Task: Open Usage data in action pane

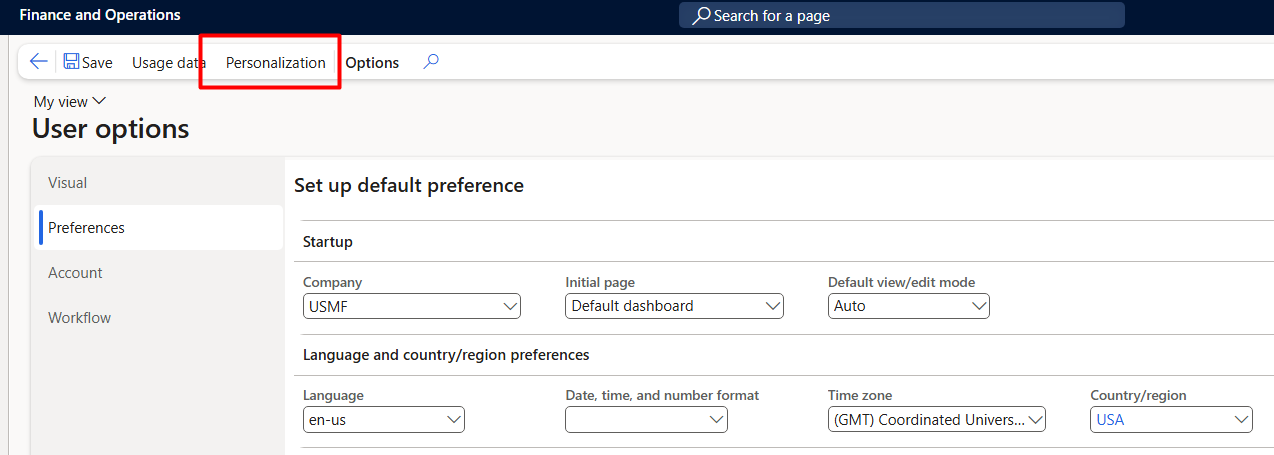Action: pyautogui.click(x=169, y=62)
